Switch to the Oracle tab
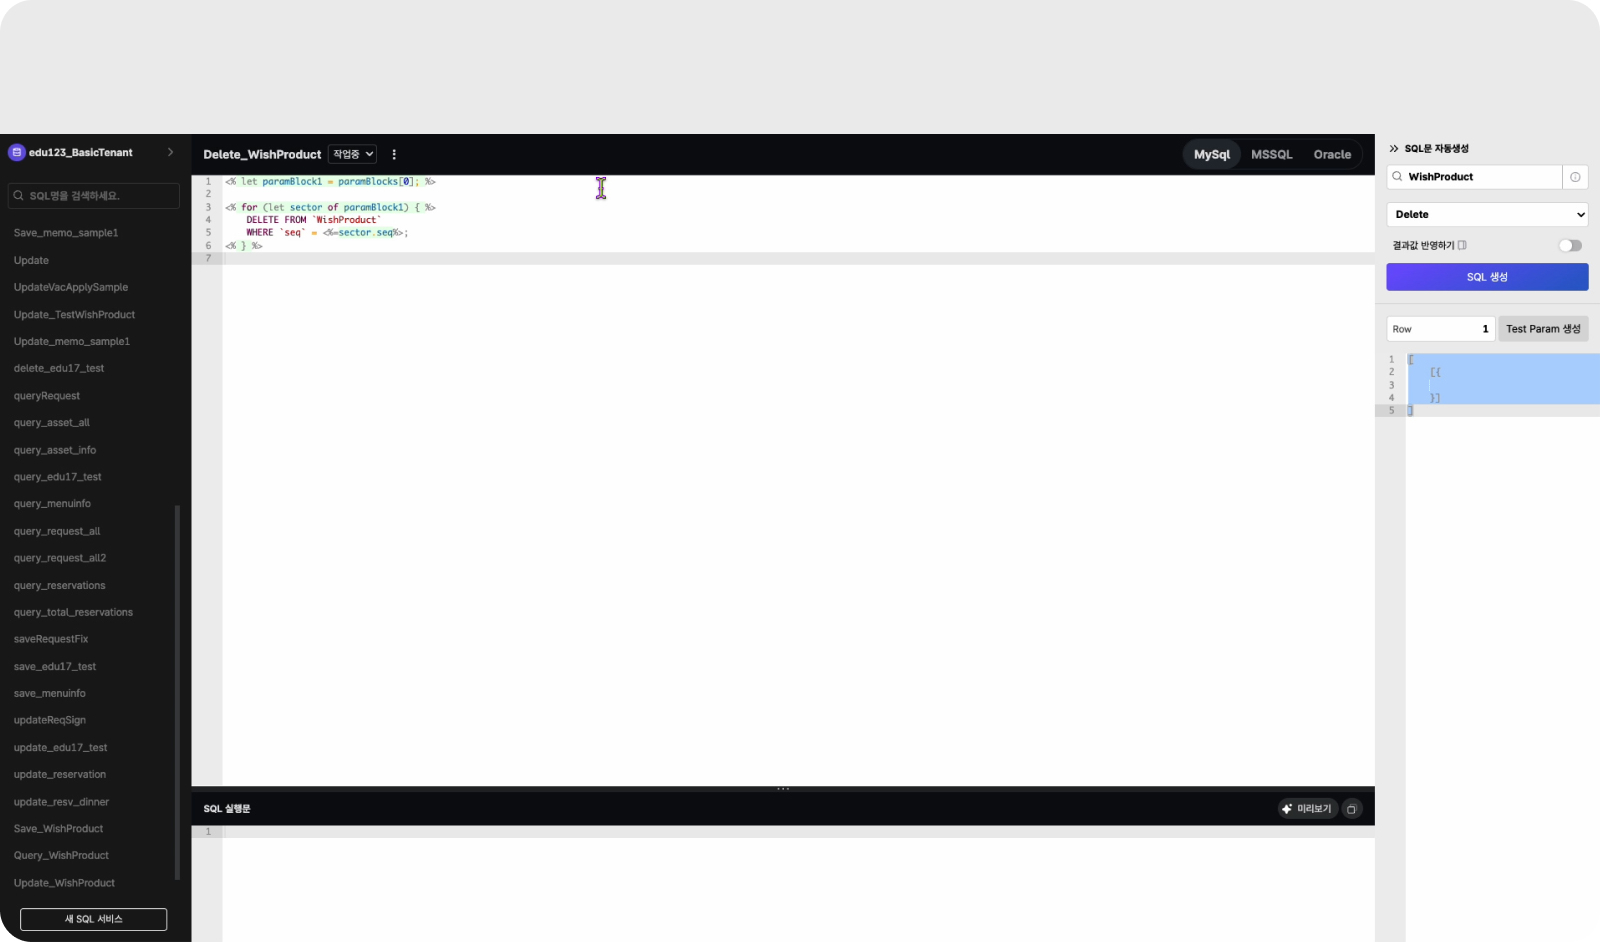The height and width of the screenshot is (942, 1600). (x=1332, y=155)
